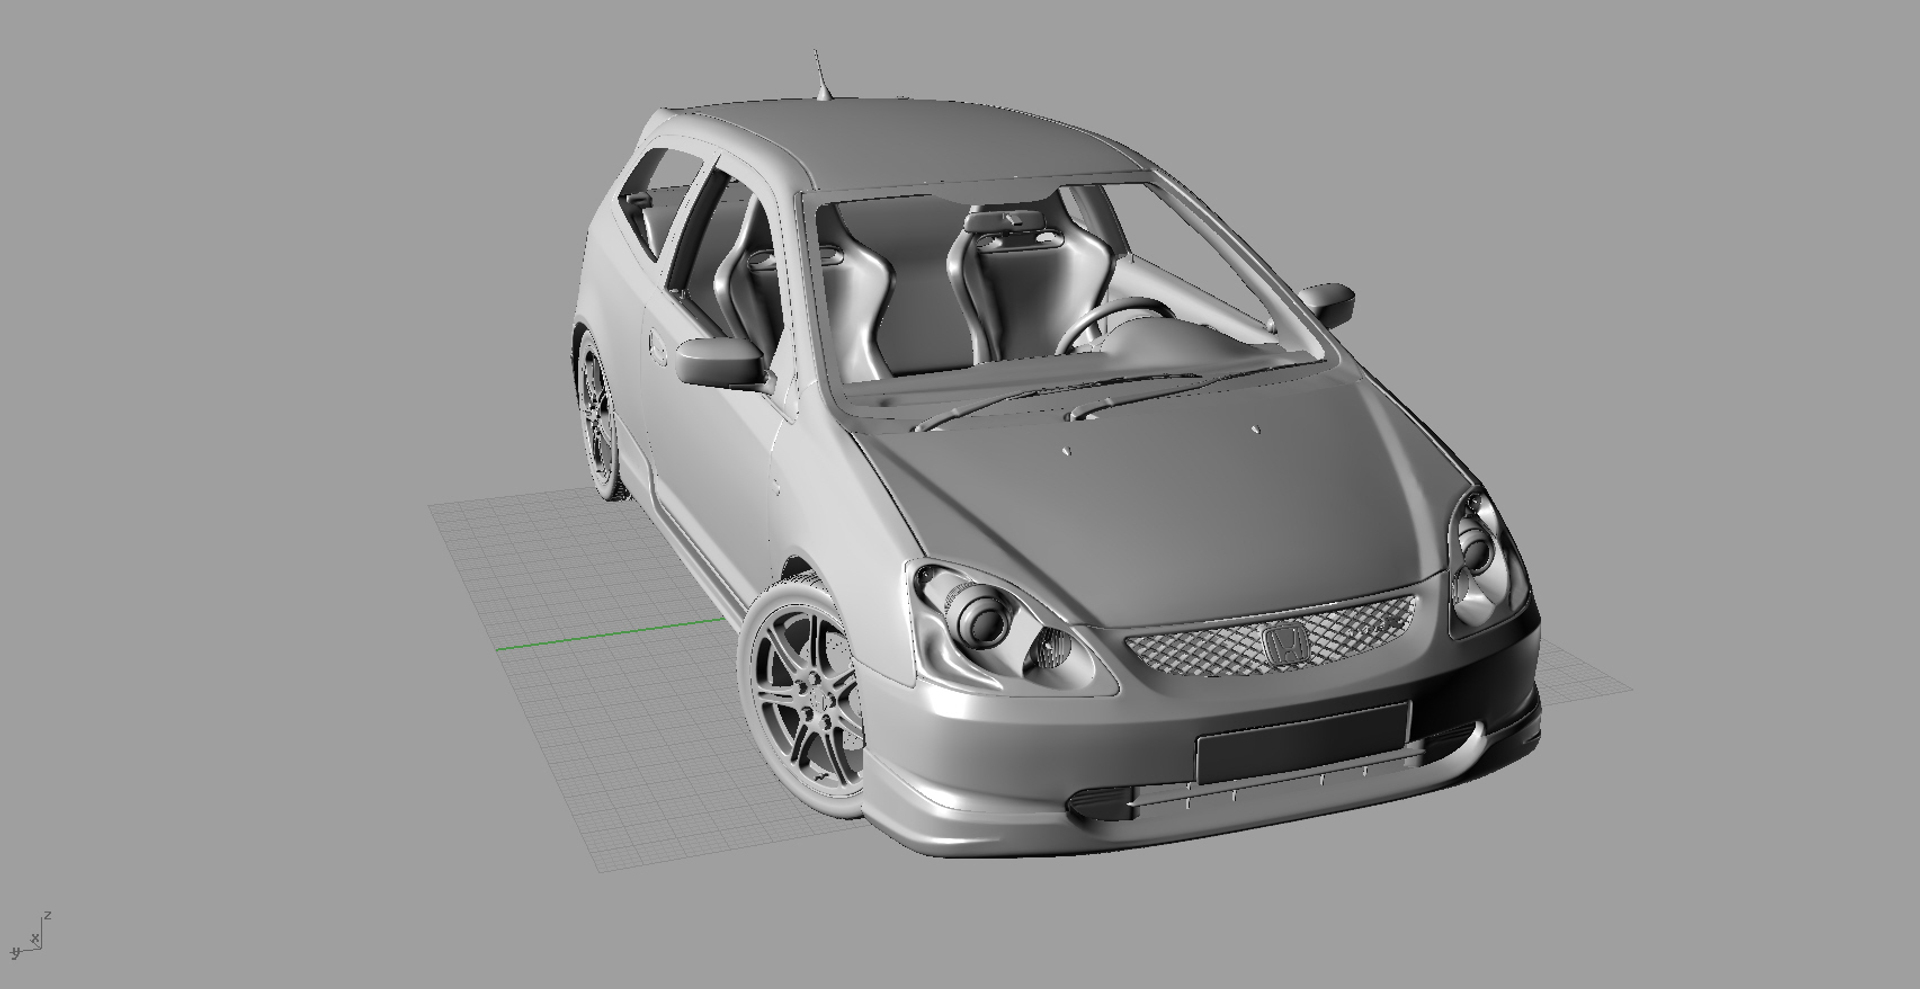The width and height of the screenshot is (1920, 989).
Task: Select the mesh front grille
Action: pos(1272,637)
